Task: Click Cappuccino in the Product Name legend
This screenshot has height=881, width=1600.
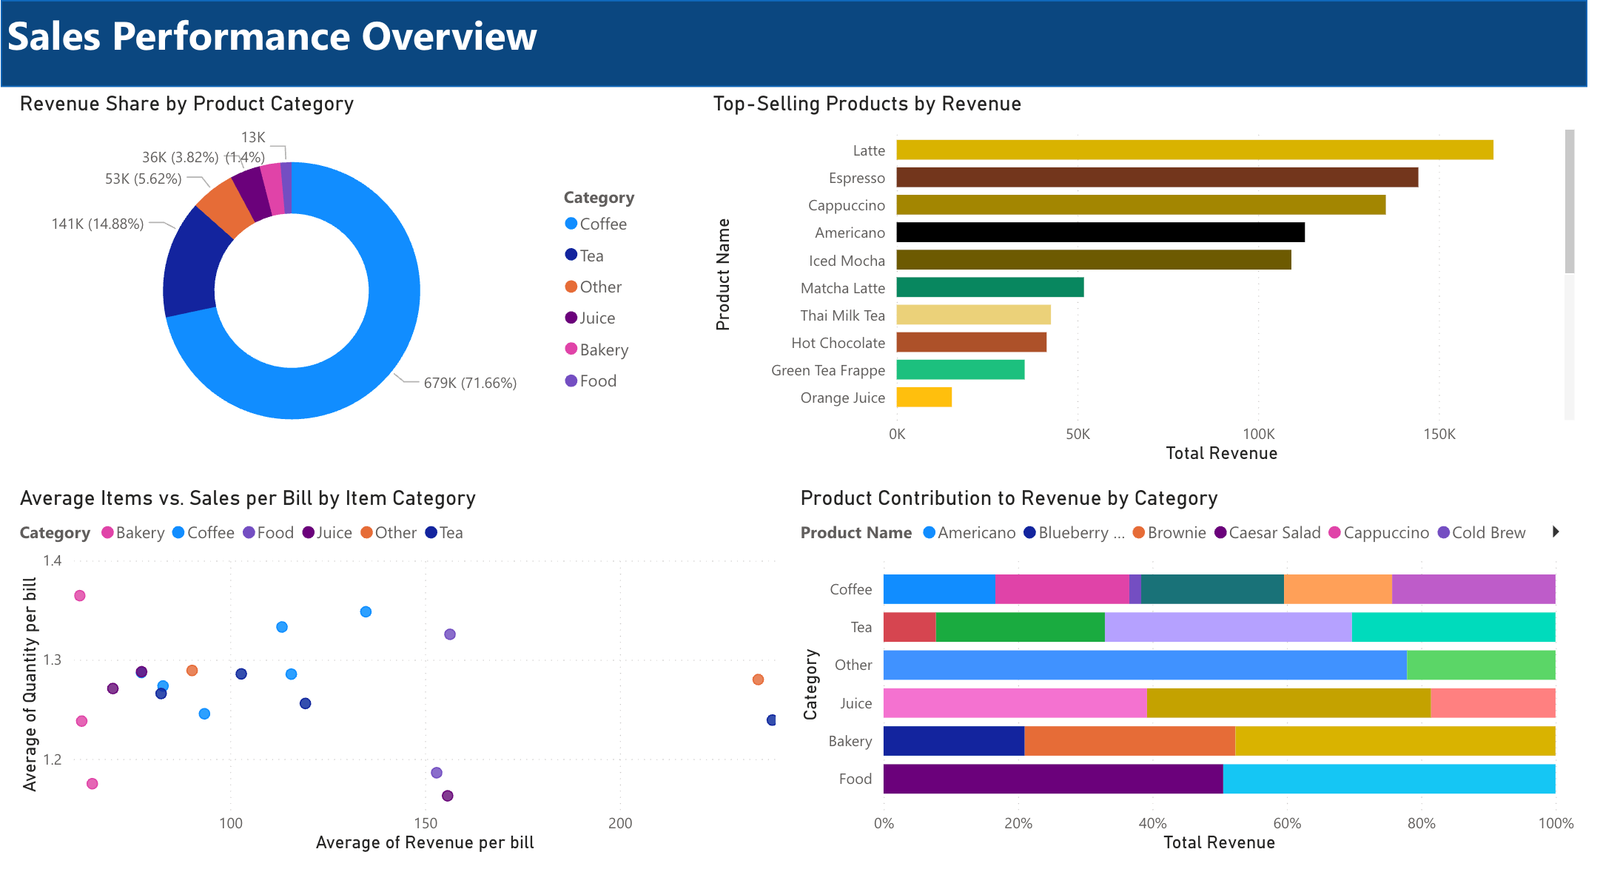Action: [1379, 533]
